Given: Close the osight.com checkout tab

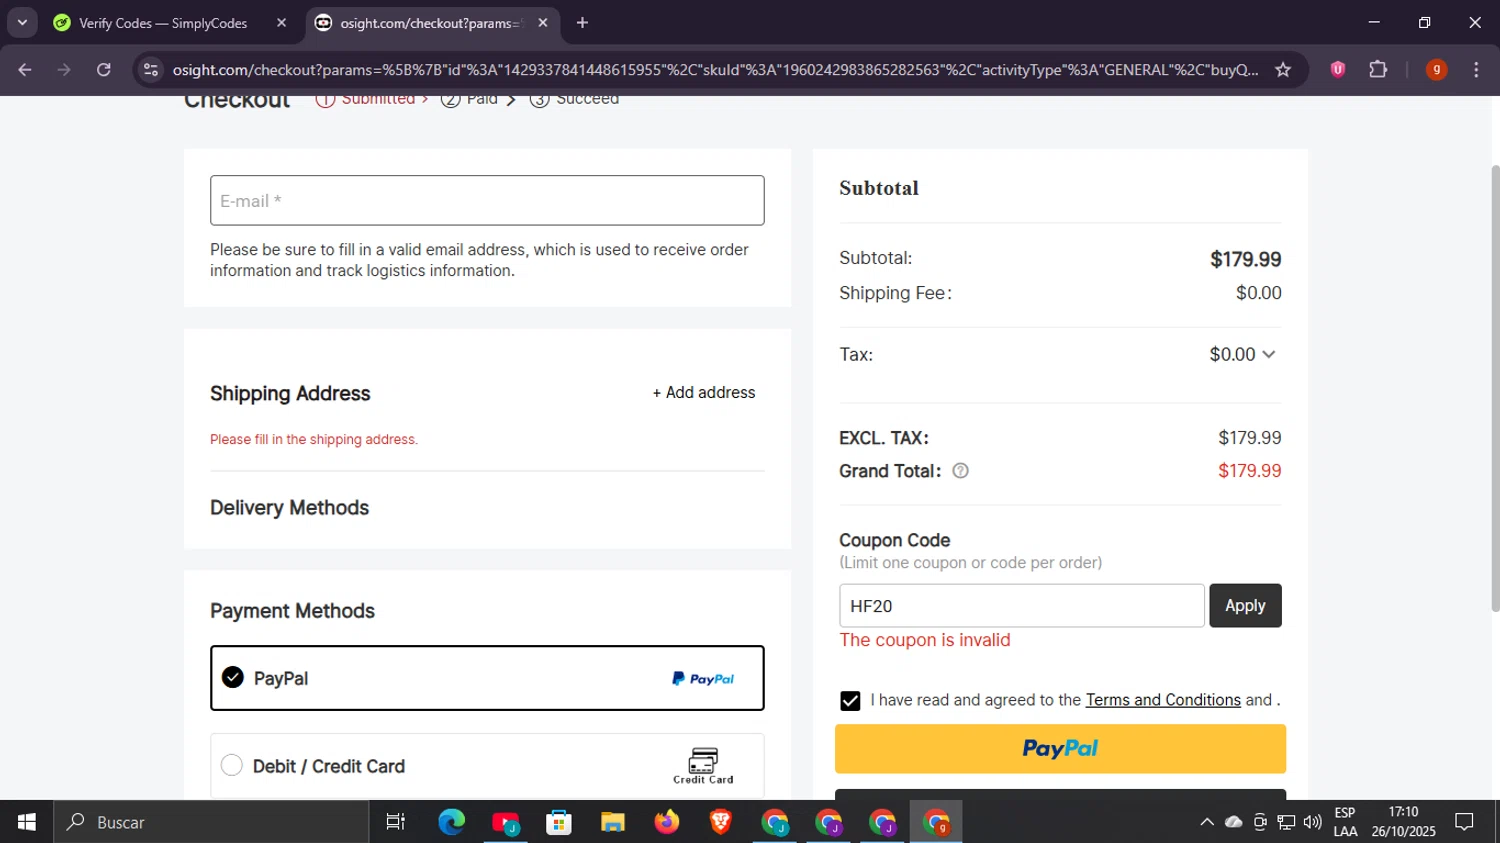Looking at the screenshot, I should coord(543,23).
